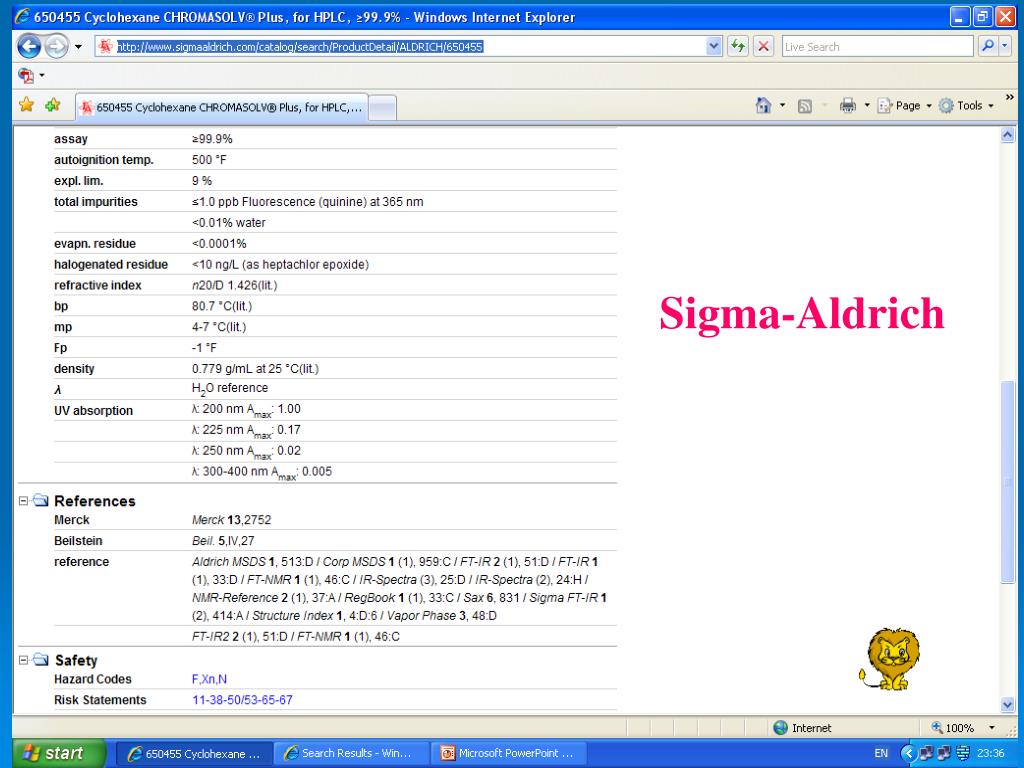
Task: Click the Live Search input box
Action: pyautogui.click(x=877, y=46)
